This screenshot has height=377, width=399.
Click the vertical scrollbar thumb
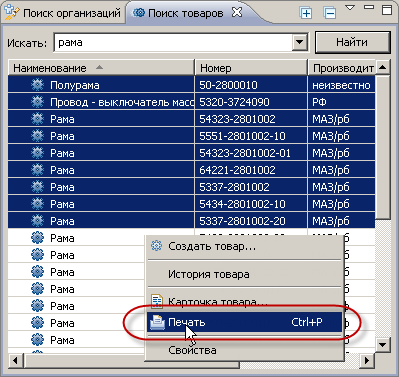pos(382,147)
